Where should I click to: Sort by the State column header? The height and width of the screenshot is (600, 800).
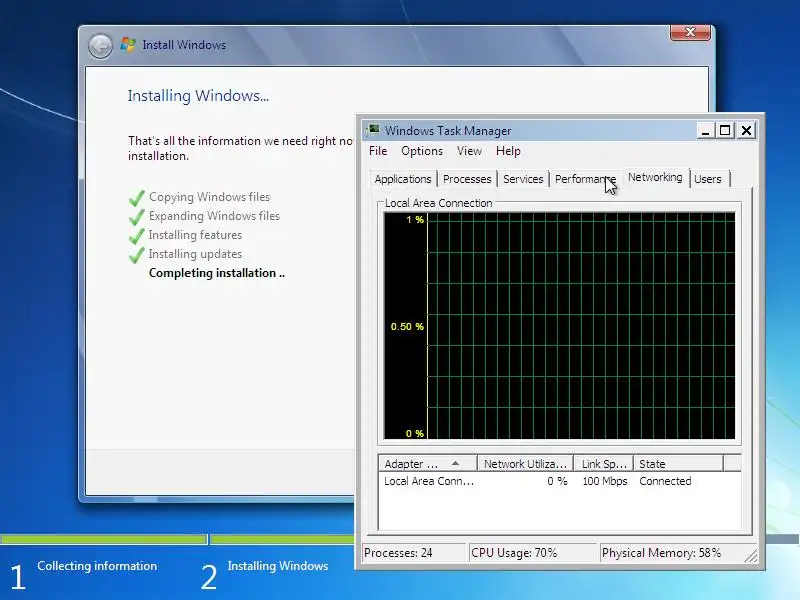click(678, 464)
